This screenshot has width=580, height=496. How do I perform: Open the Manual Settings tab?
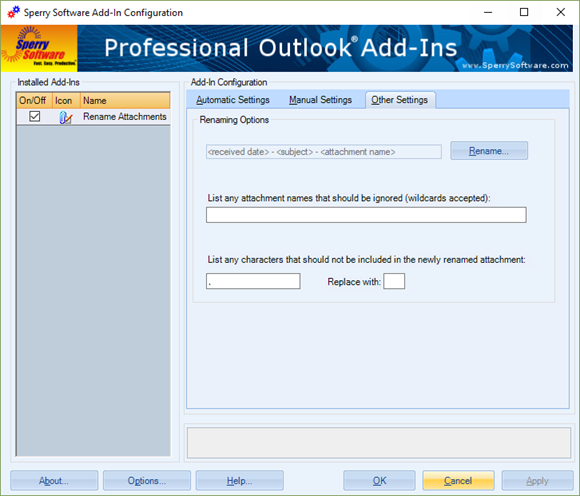click(x=320, y=100)
